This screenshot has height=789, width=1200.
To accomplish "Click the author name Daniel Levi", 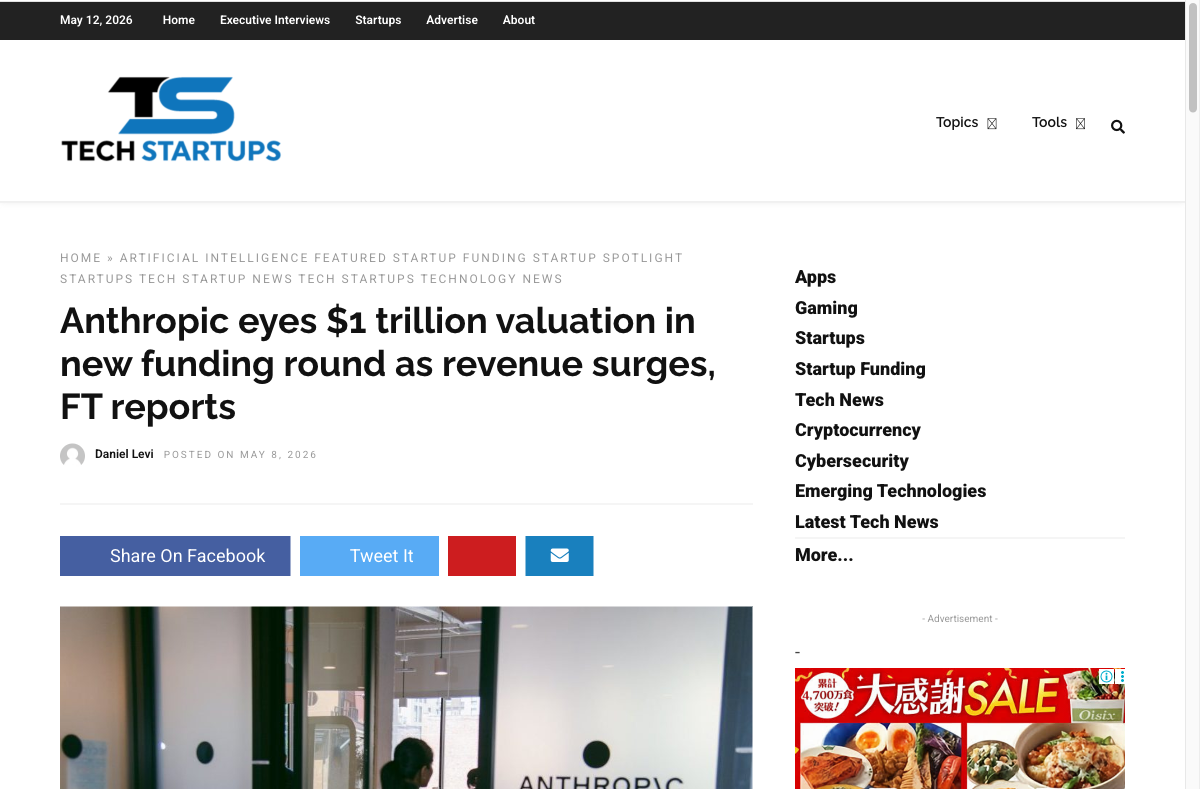I will point(124,454).
